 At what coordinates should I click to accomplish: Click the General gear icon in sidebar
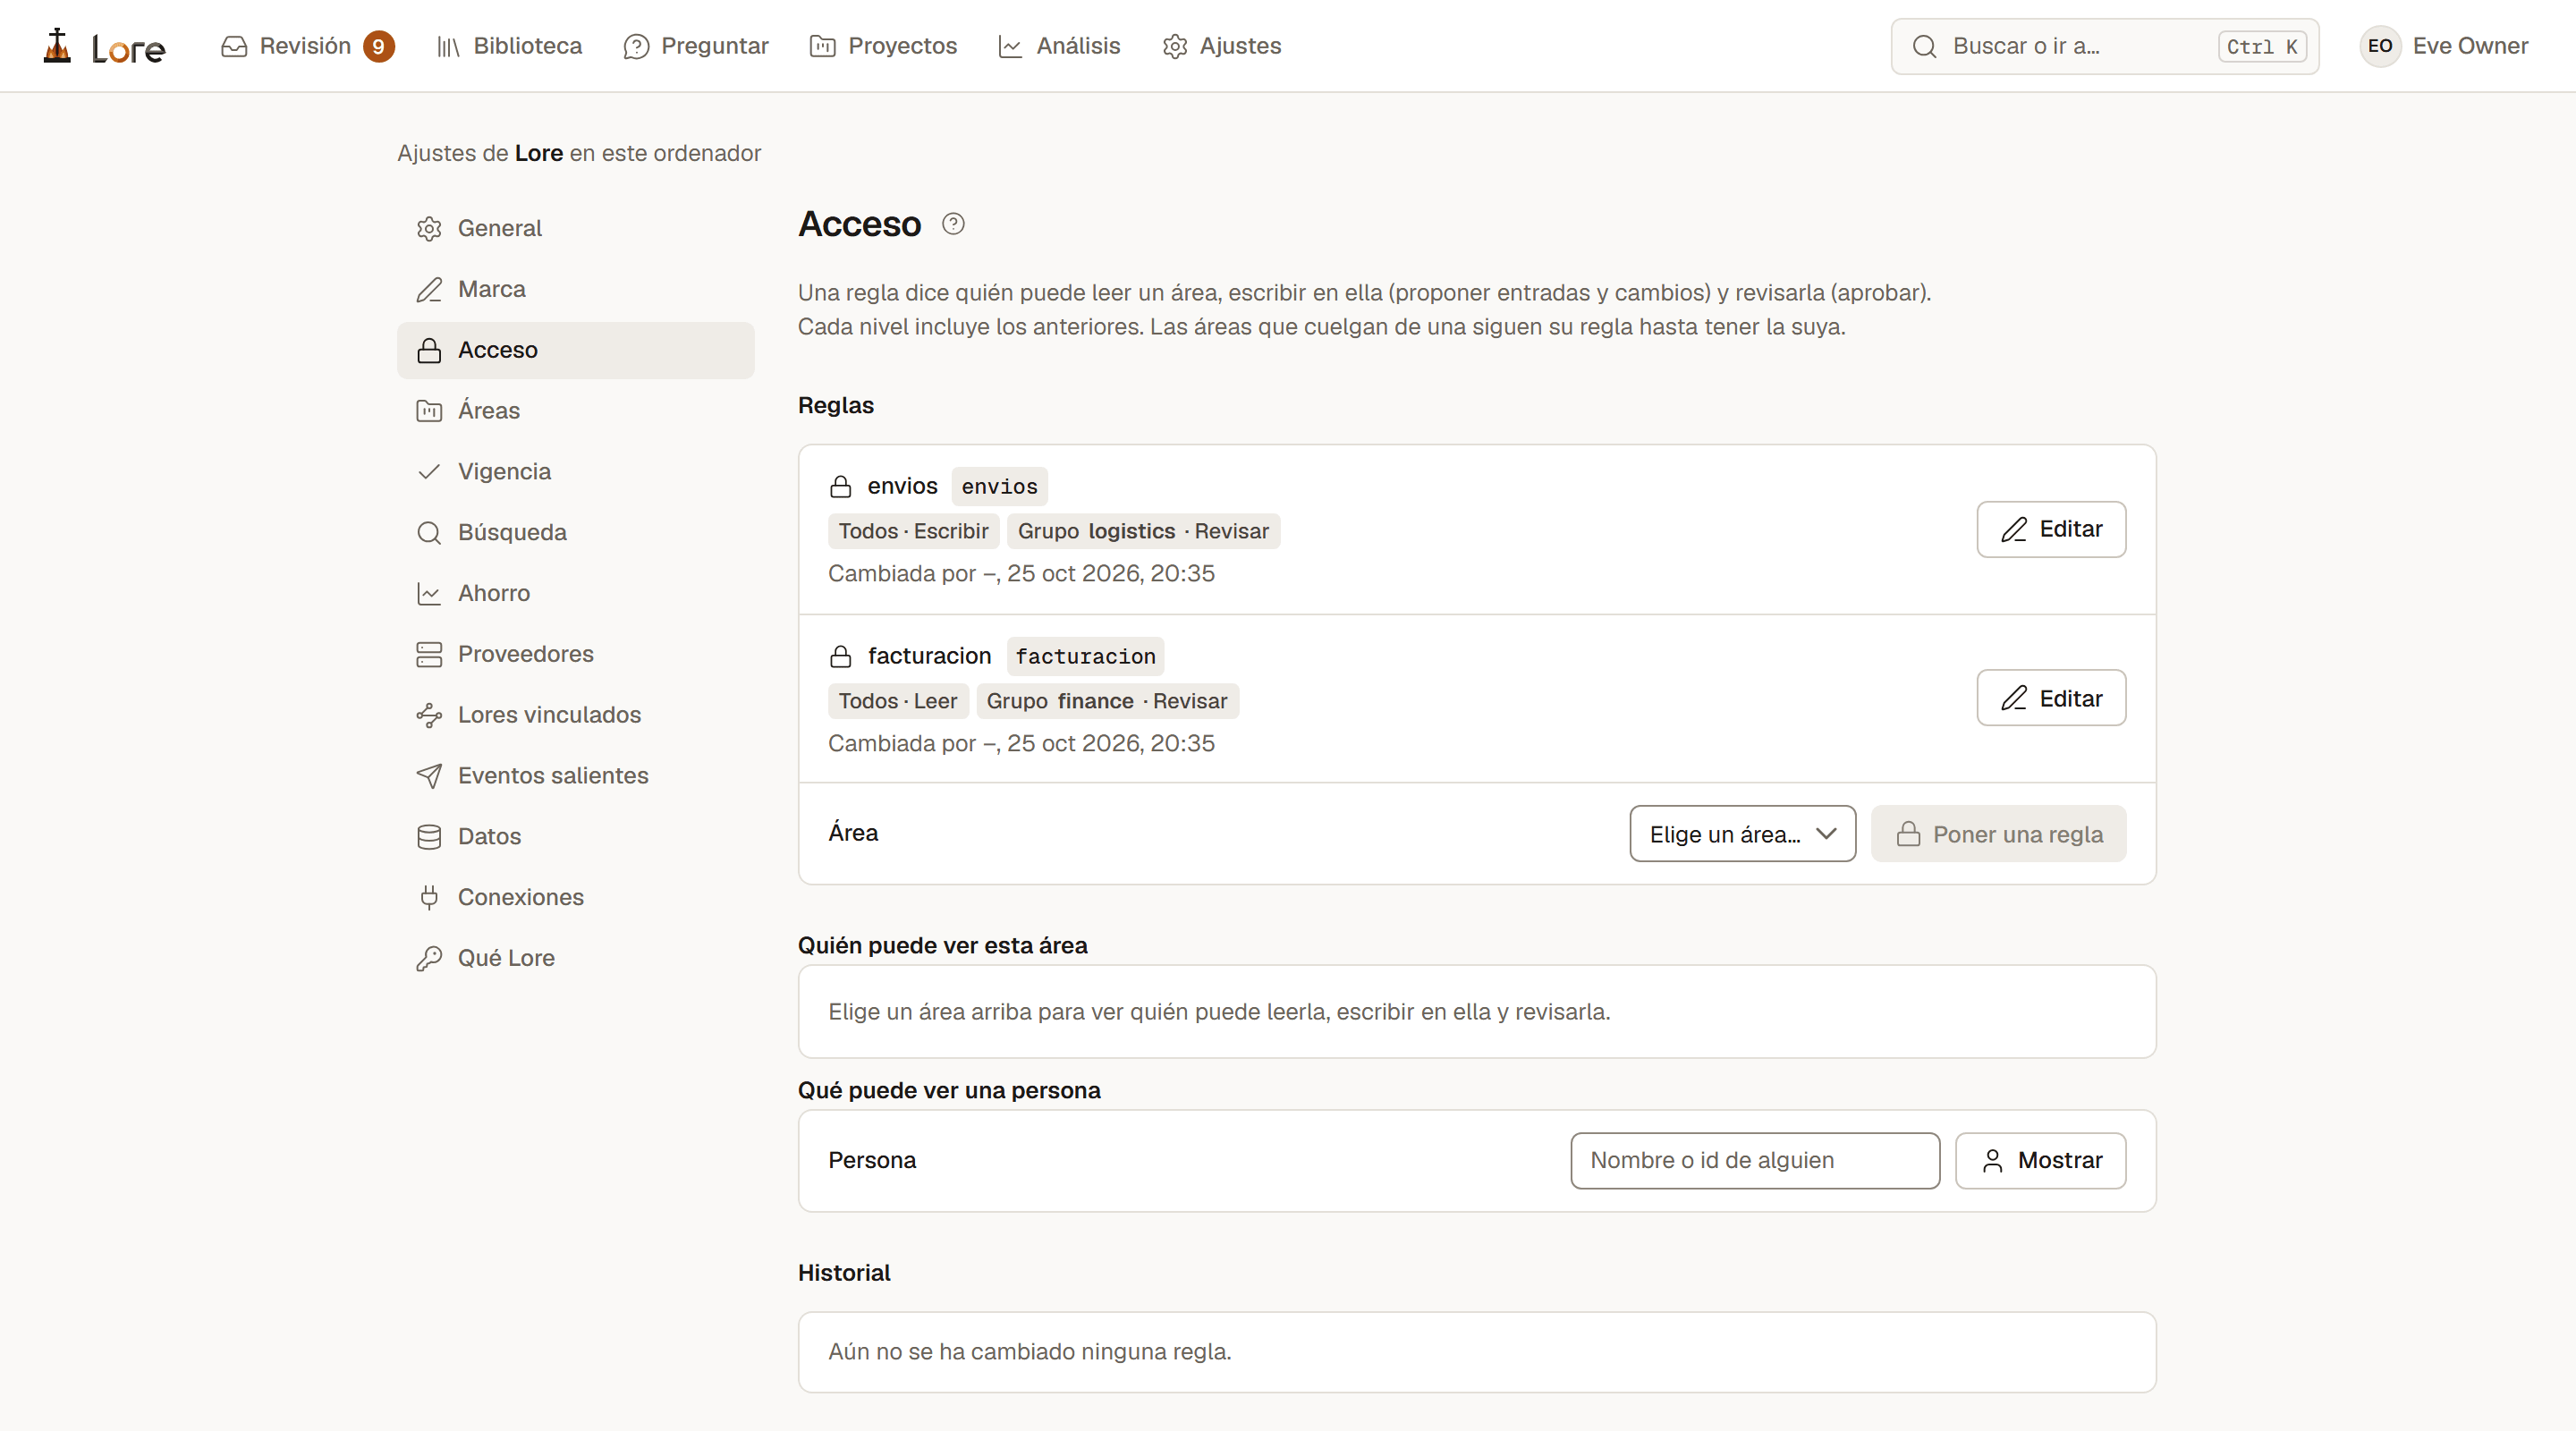[x=429, y=229]
